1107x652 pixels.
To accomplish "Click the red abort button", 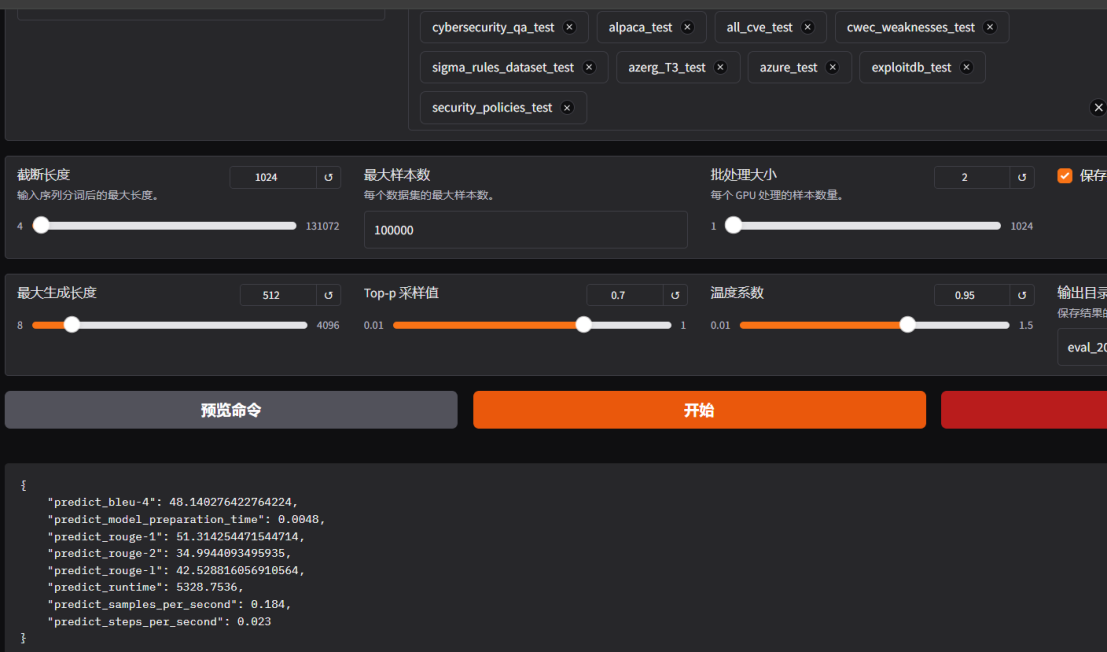I will (x=1024, y=410).
